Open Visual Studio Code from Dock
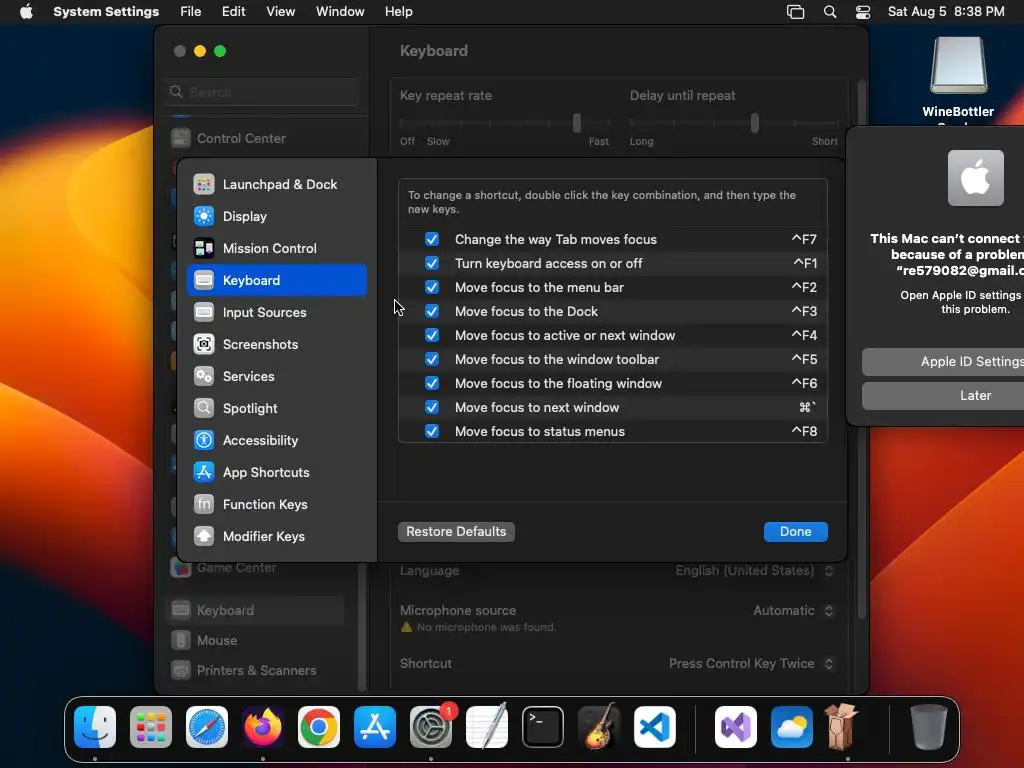The height and width of the screenshot is (768, 1024). click(654, 727)
